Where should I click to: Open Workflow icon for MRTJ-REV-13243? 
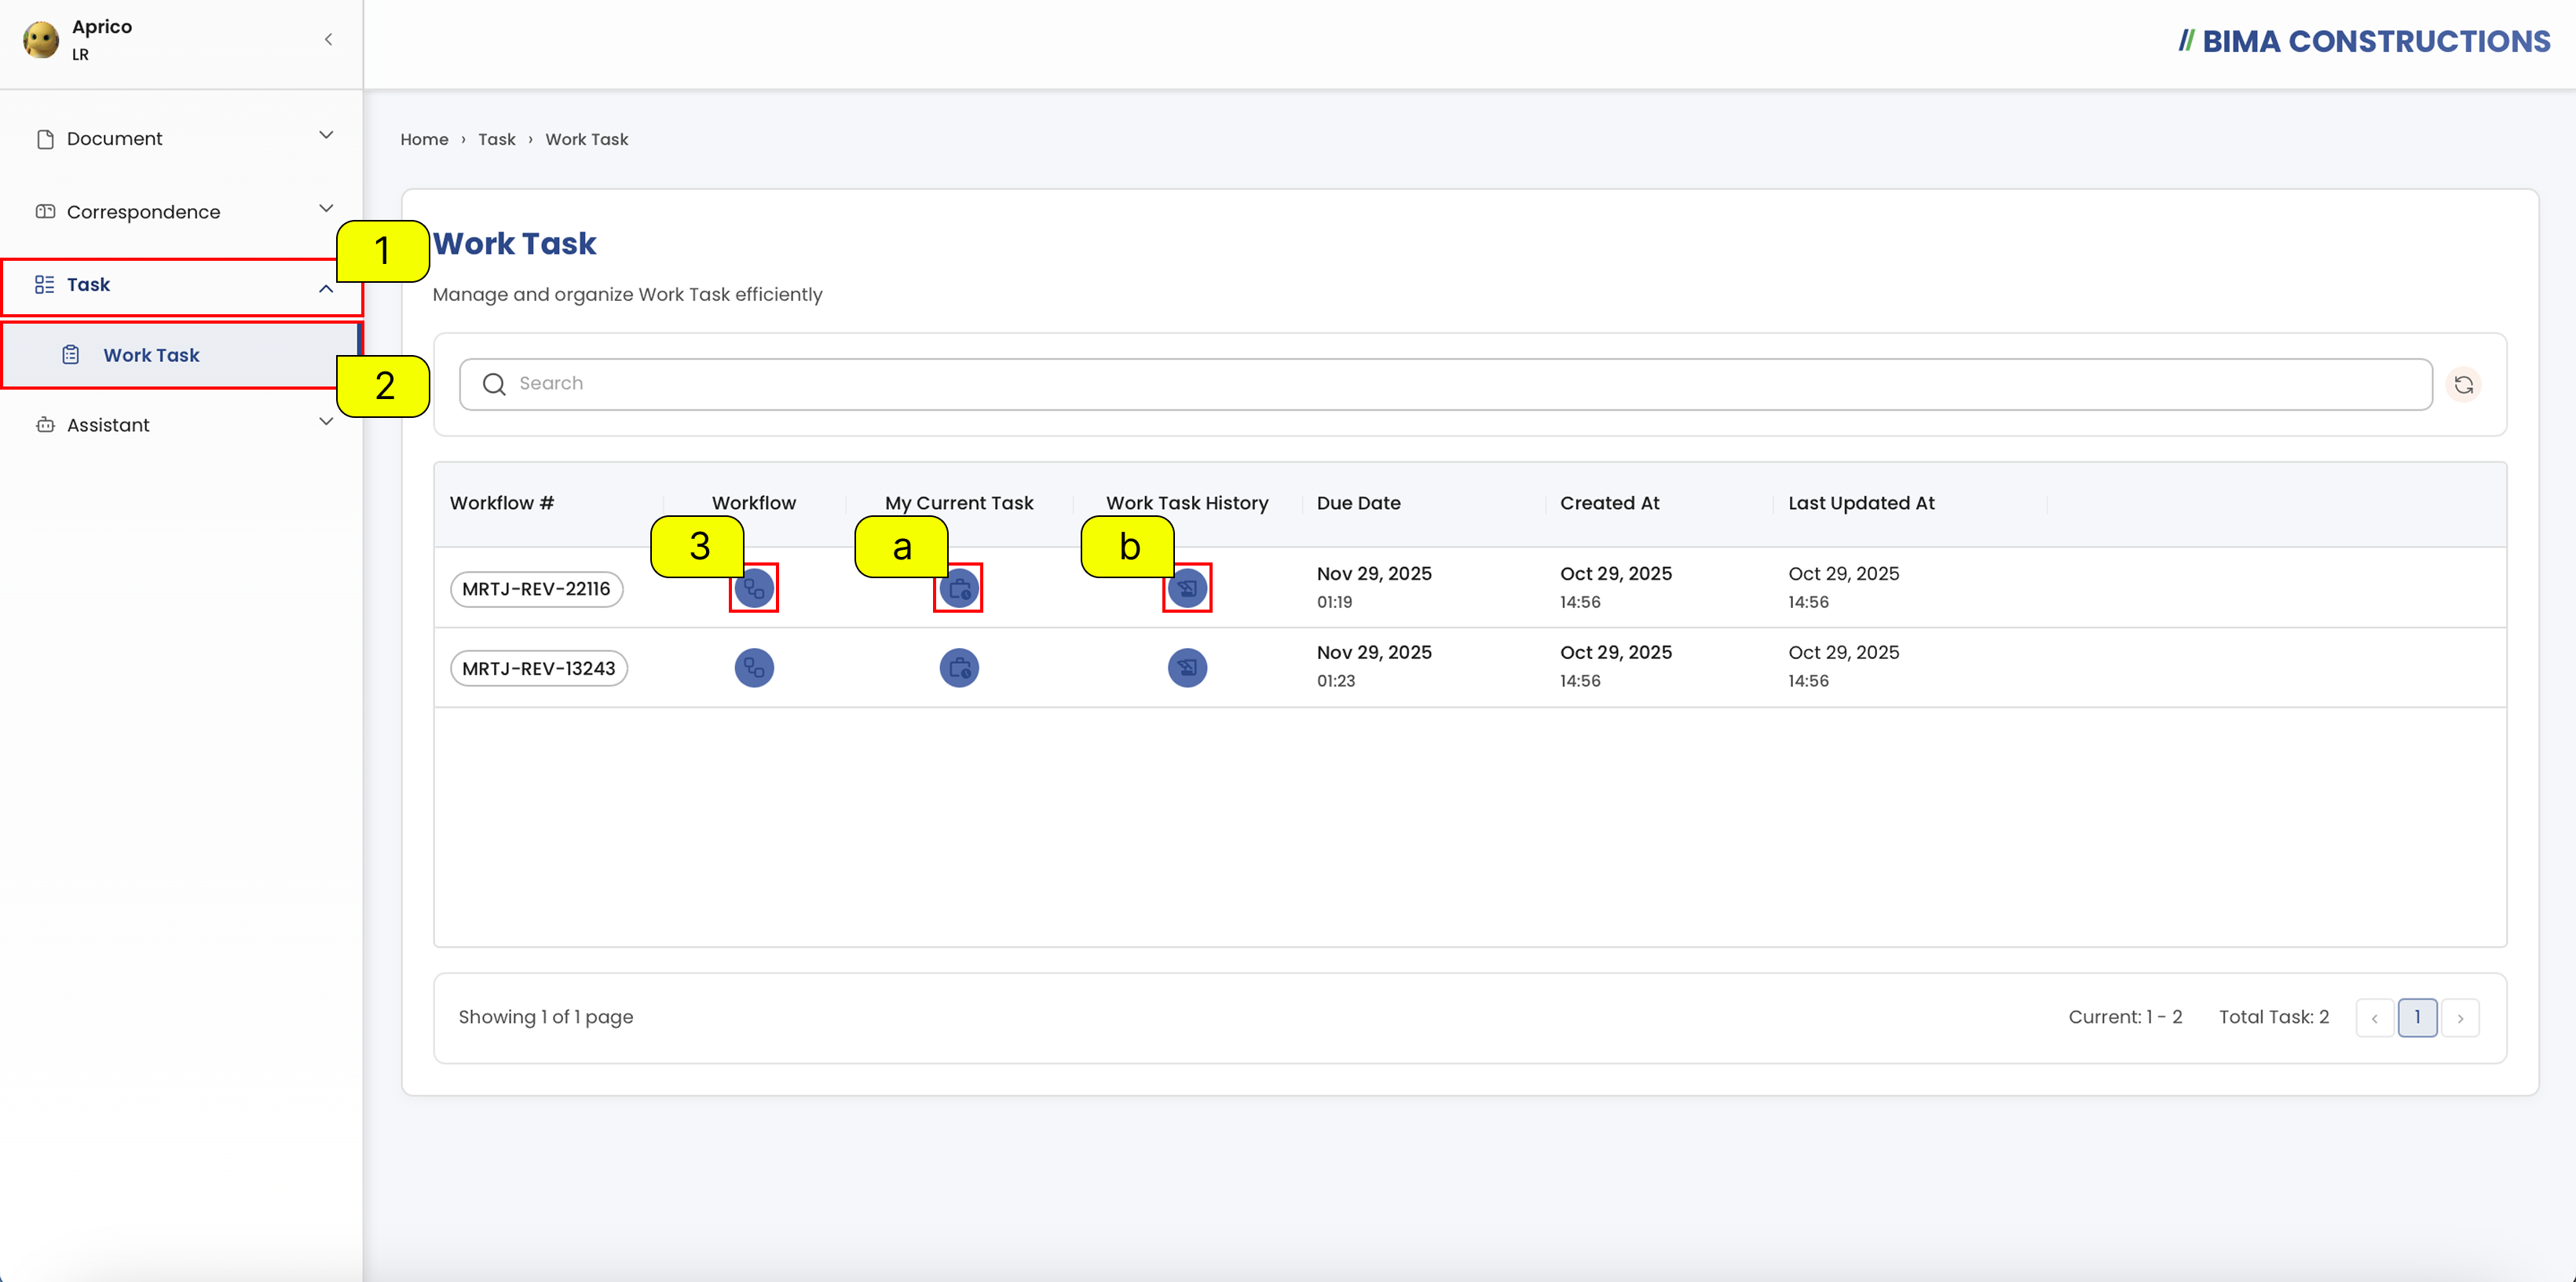coord(754,667)
